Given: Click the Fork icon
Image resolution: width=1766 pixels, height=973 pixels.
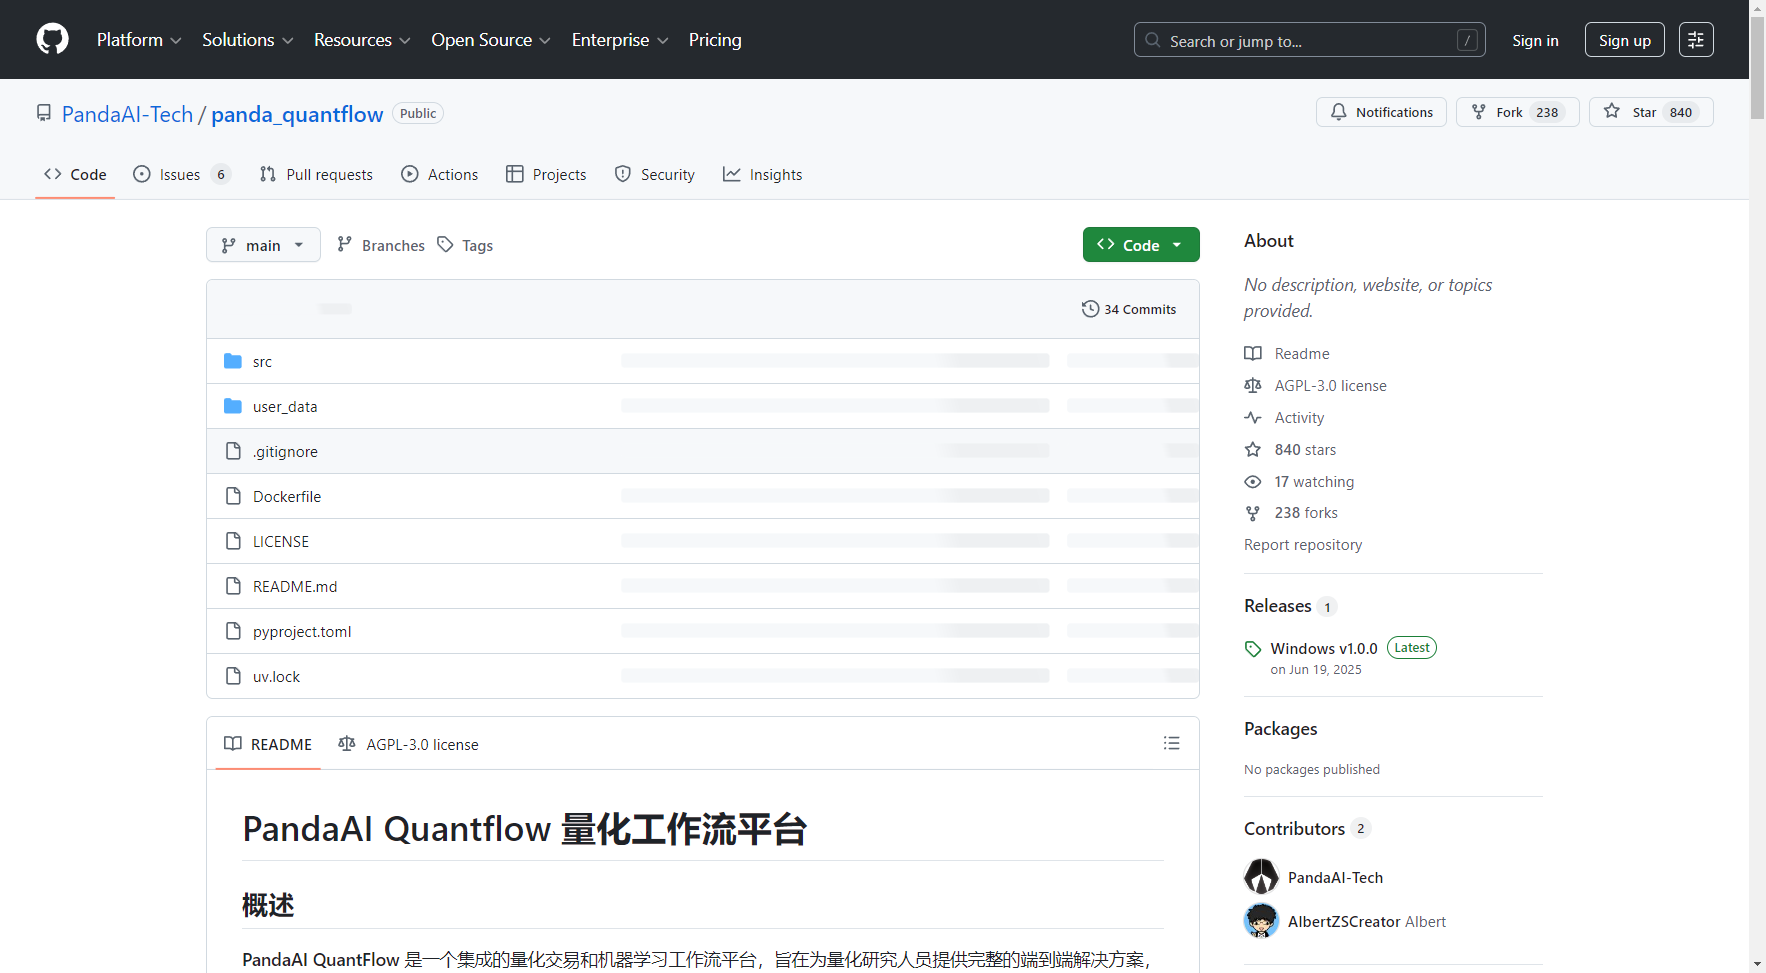Looking at the screenshot, I should [1479, 112].
